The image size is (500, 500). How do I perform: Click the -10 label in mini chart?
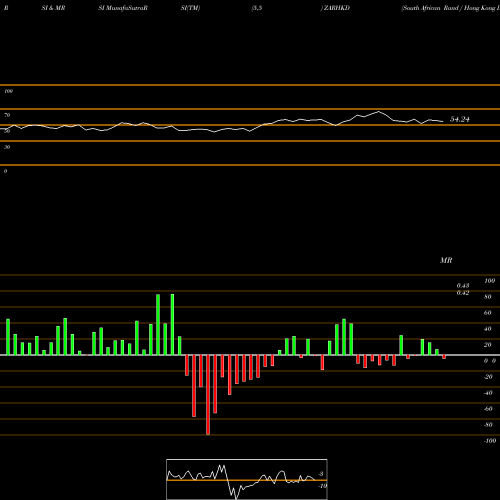[322, 486]
